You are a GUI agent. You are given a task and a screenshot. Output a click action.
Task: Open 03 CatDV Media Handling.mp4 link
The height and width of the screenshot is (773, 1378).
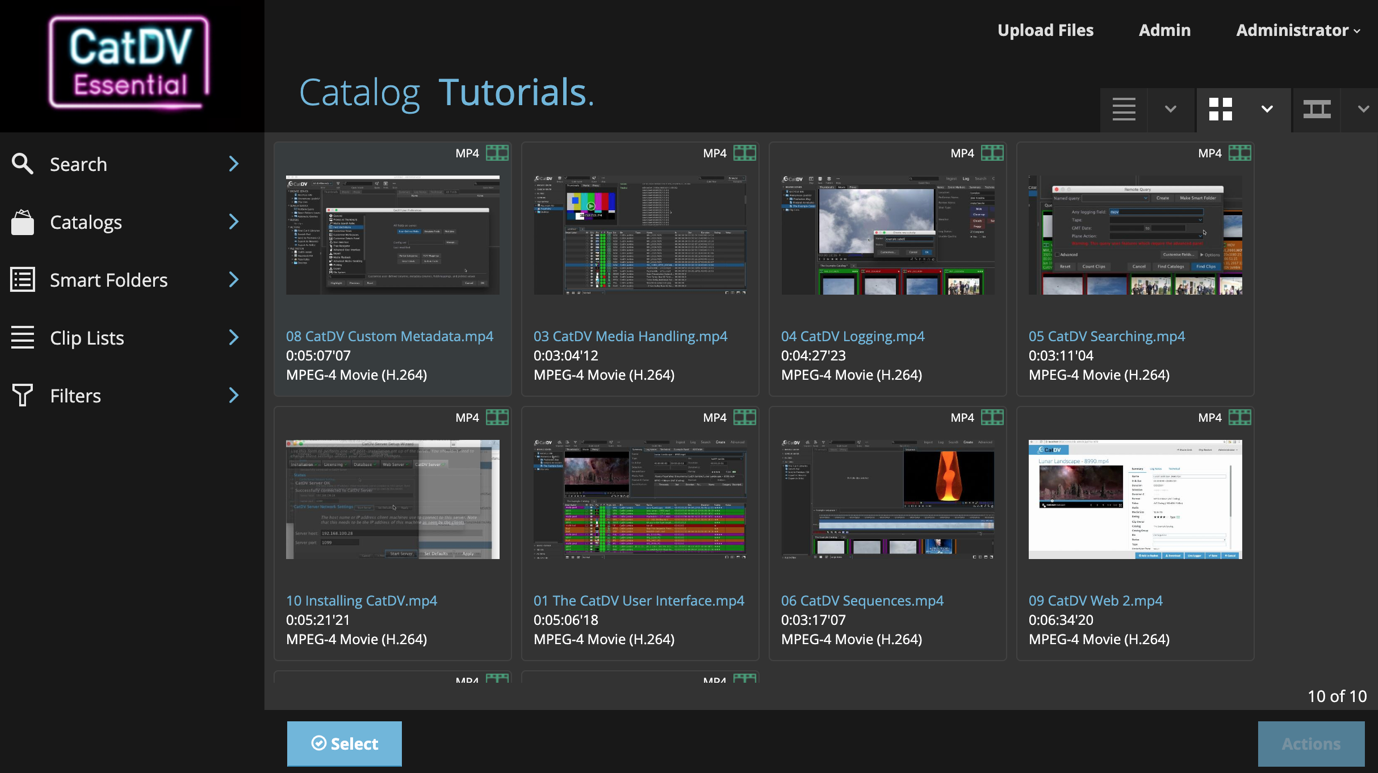630,336
